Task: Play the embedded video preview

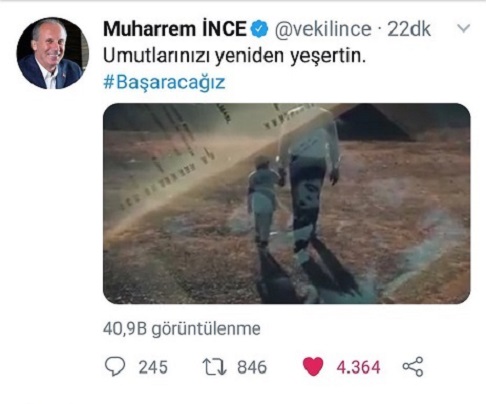Action: [x=287, y=203]
